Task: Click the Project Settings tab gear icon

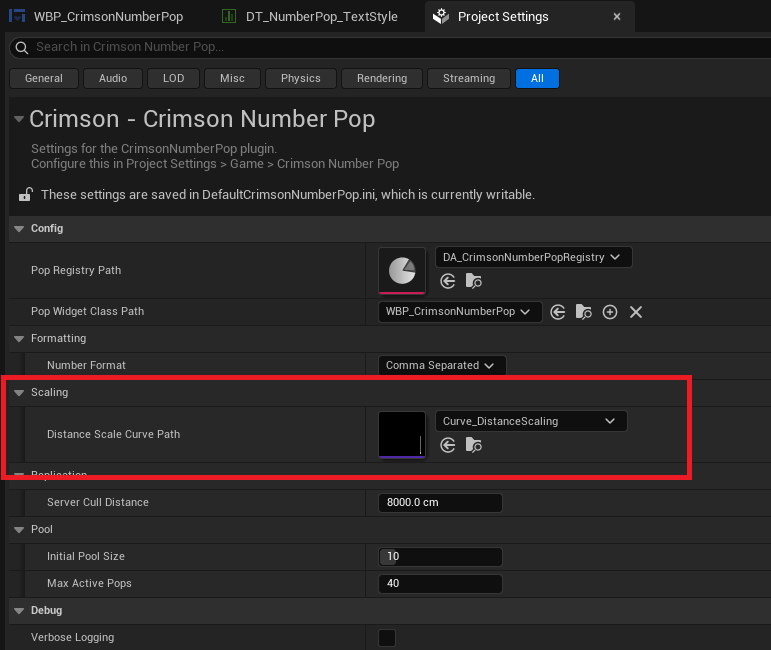Action: [441, 16]
